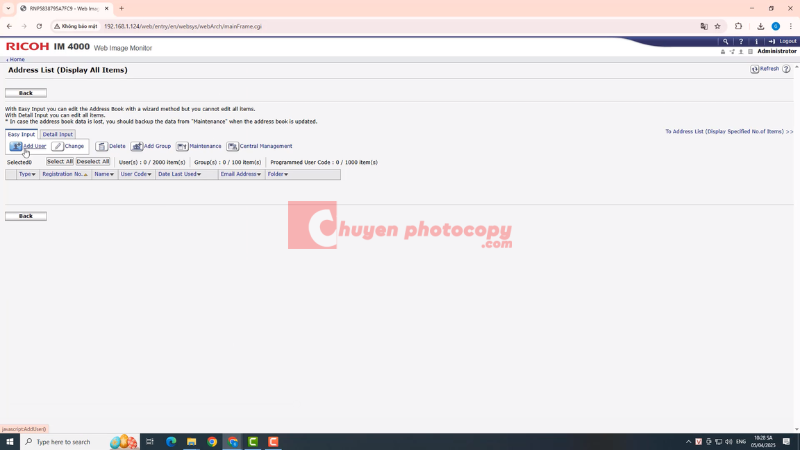Click the not-secure site info chip
The width and height of the screenshot is (800, 450).
tap(76, 27)
